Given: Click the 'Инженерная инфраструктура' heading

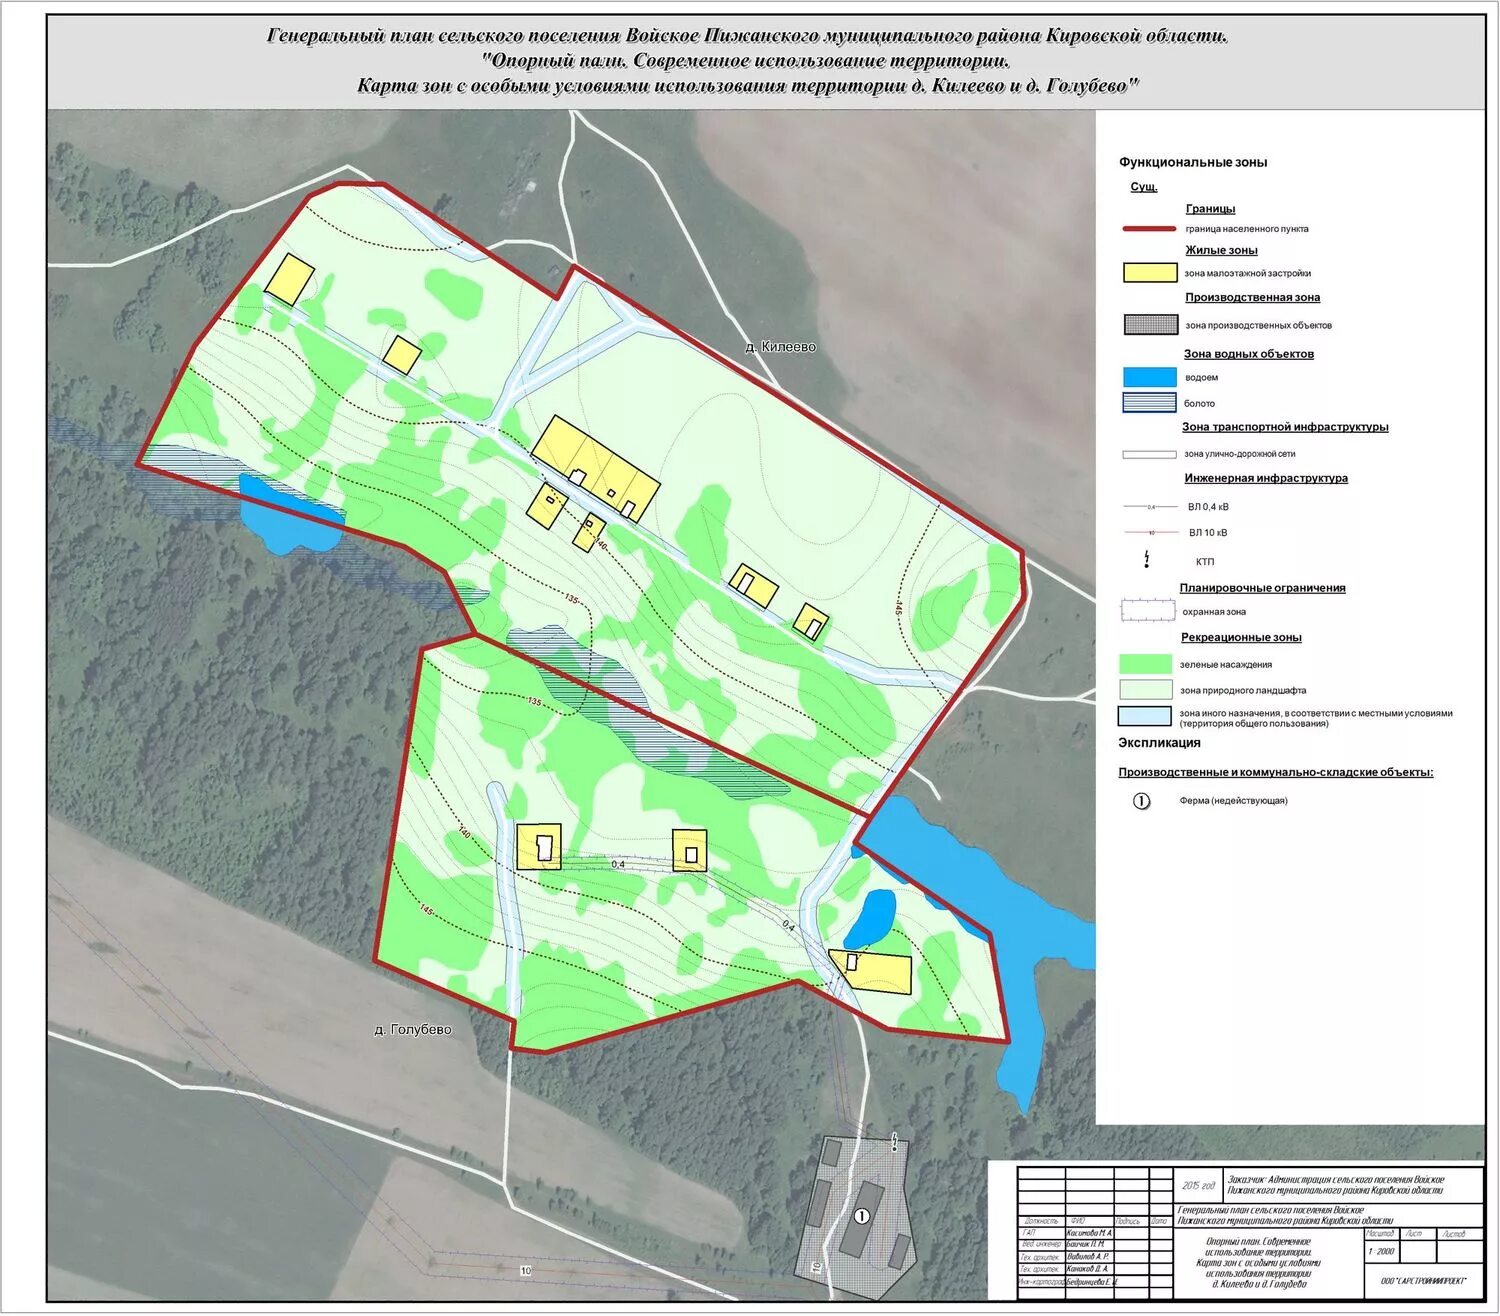Looking at the screenshot, I should click(x=1266, y=479).
